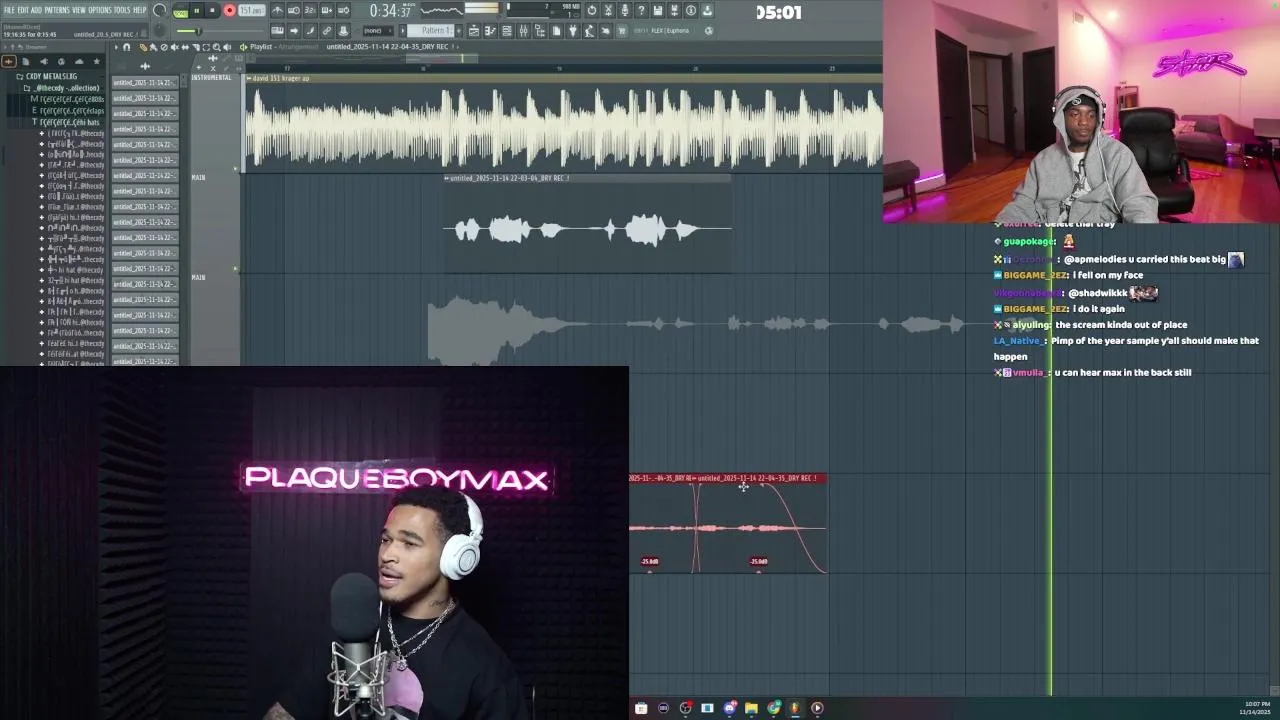The image size is (1280, 720).
Task: Open the FILE menu in FL Studio
Action: click(x=9, y=10)
